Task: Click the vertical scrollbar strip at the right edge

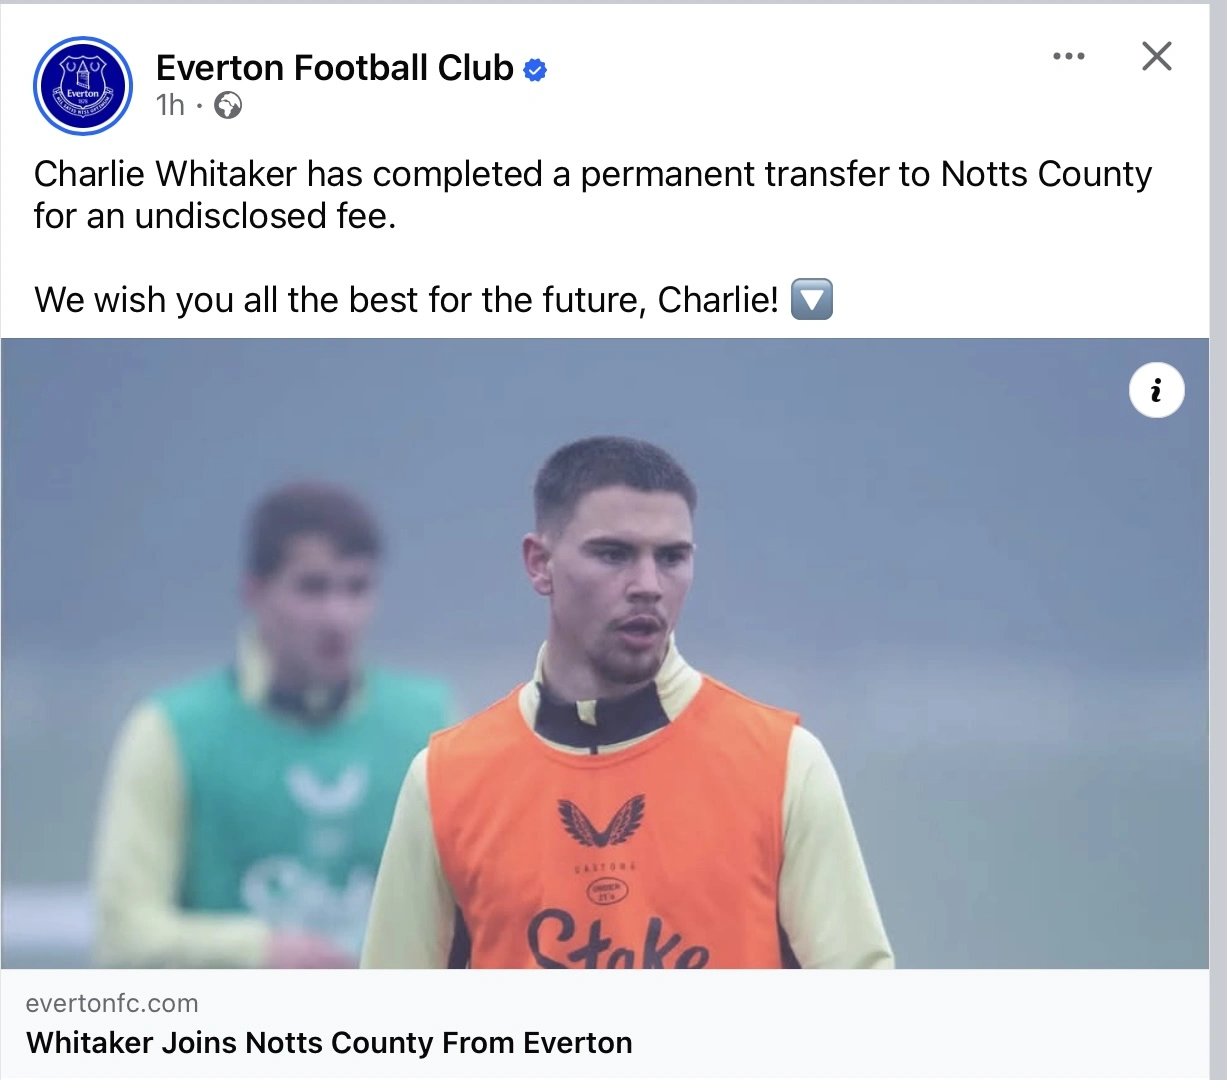Action: point(1217,540)
